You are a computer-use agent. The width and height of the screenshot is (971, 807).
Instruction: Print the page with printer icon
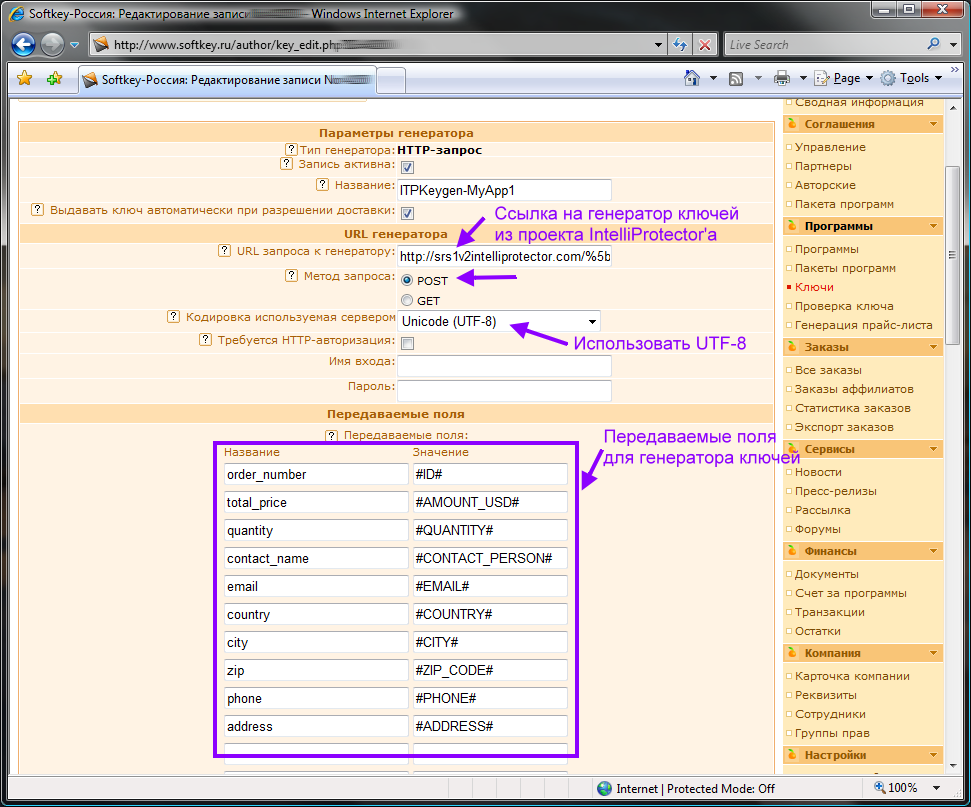click(x=782, y=78)
